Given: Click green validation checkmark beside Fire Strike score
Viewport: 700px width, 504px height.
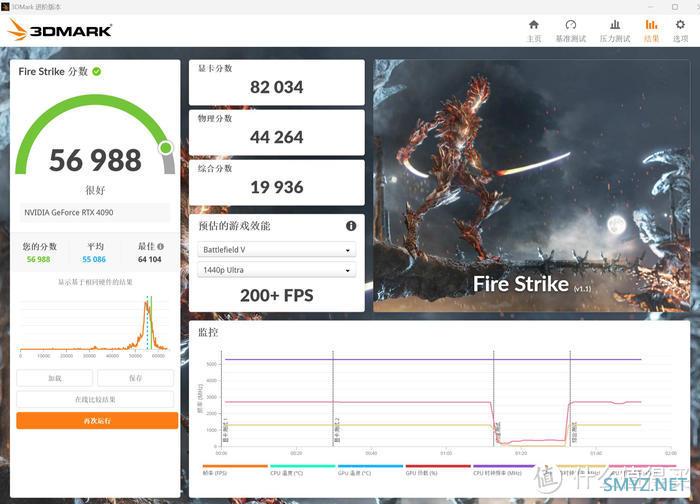Looking at the screenshot, I should pos(96,71).
